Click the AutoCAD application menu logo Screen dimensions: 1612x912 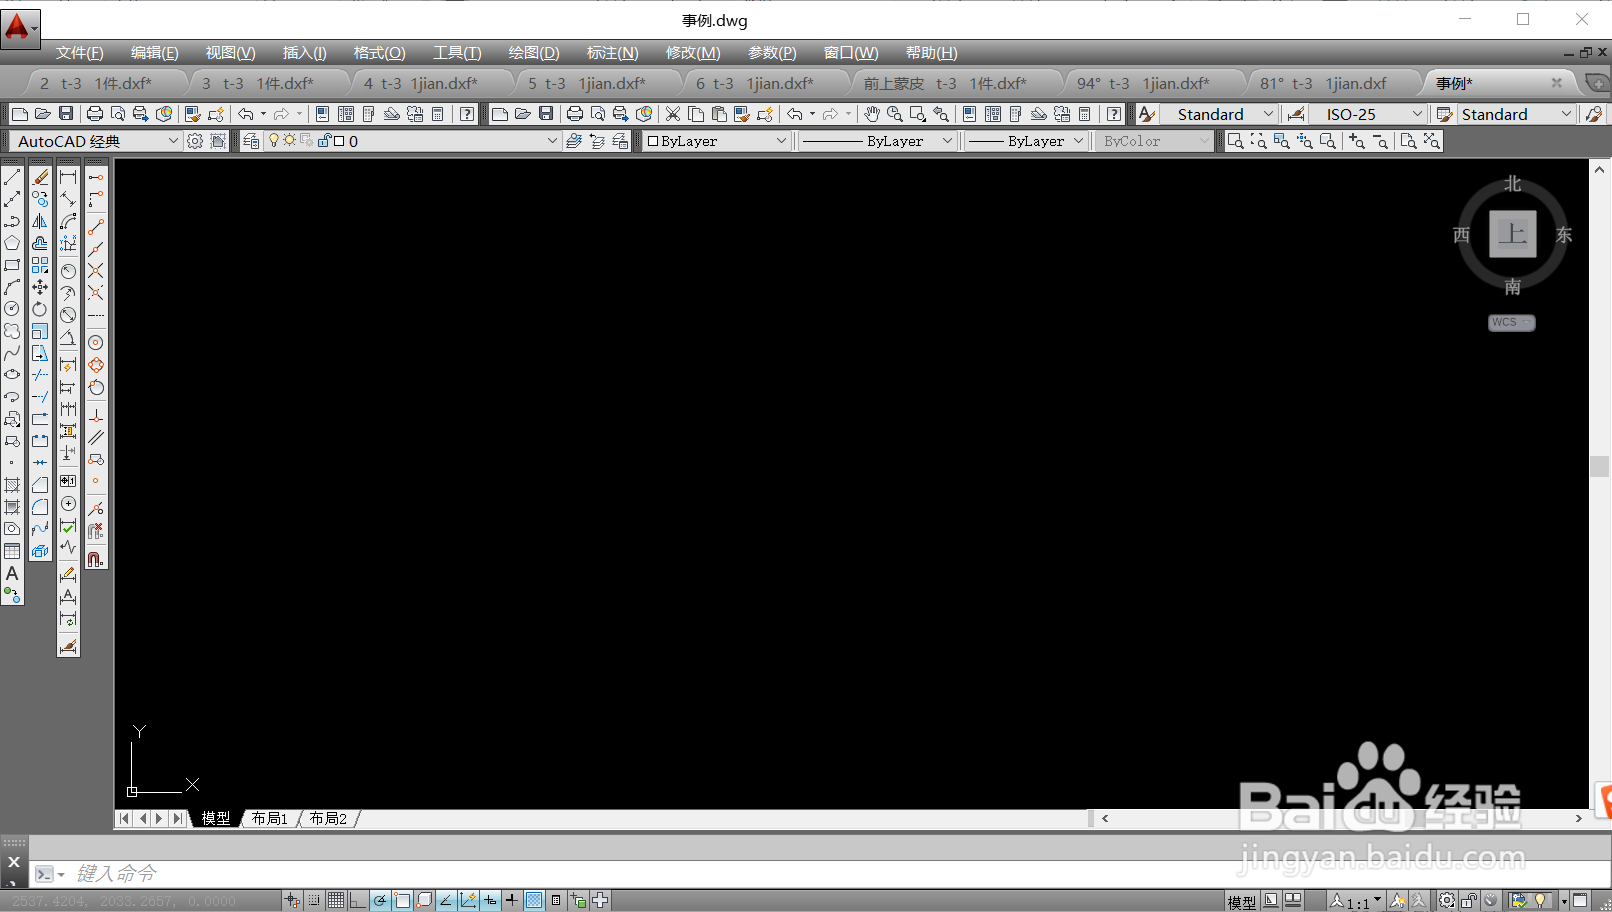pos(19,27)
